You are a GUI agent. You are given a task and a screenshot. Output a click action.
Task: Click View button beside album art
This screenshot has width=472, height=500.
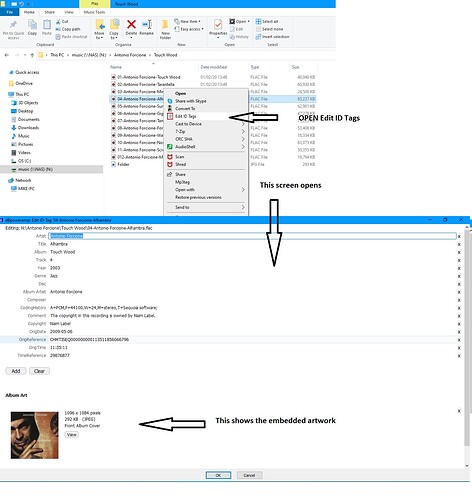[72, 435]
